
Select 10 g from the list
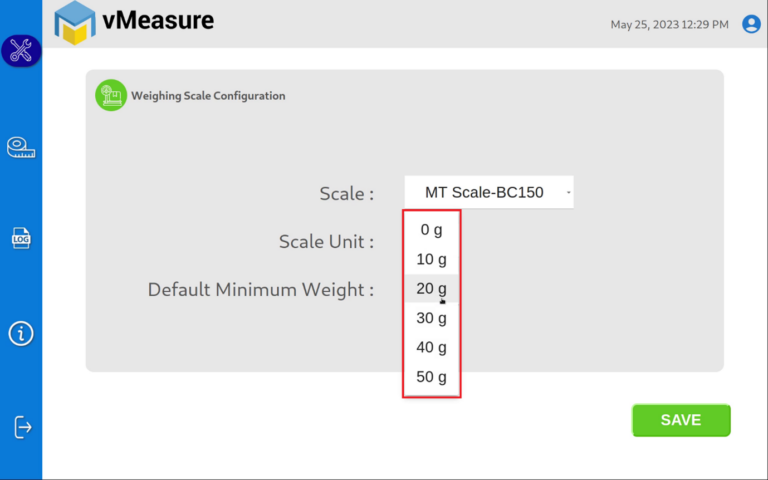point(431,259)
